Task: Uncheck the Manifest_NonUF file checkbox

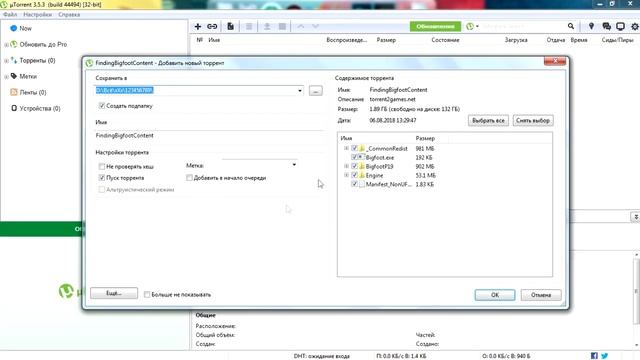Action: point(354,184)
